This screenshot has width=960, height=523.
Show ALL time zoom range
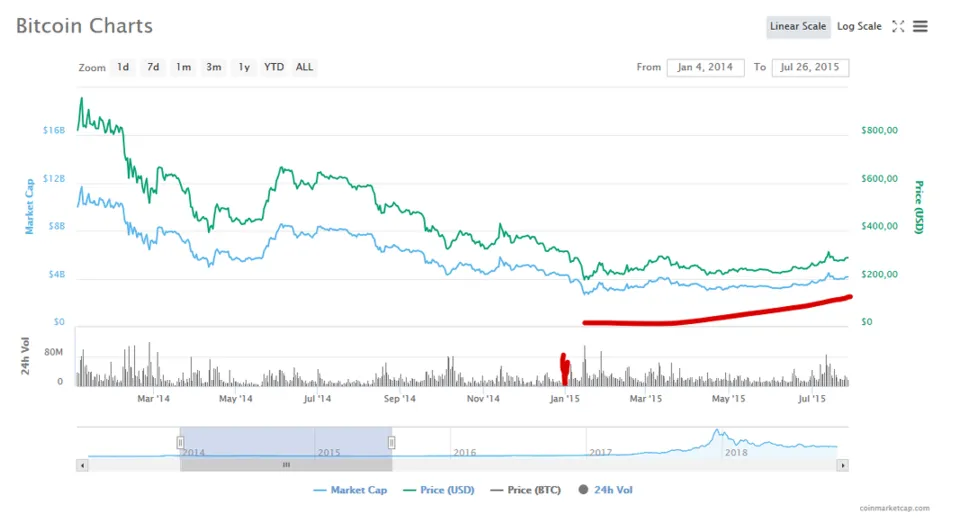click(x=304, y=67)
